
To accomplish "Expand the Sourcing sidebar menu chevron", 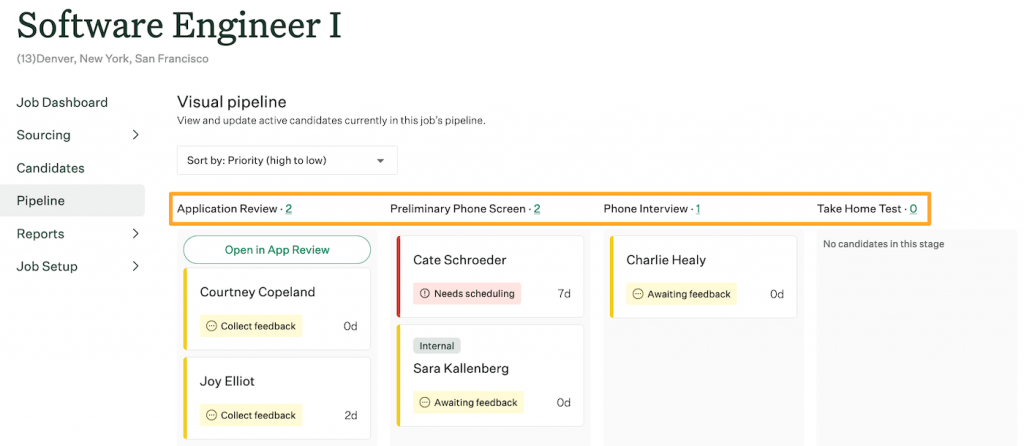I will pyautogui.click(x=135, y=135).
